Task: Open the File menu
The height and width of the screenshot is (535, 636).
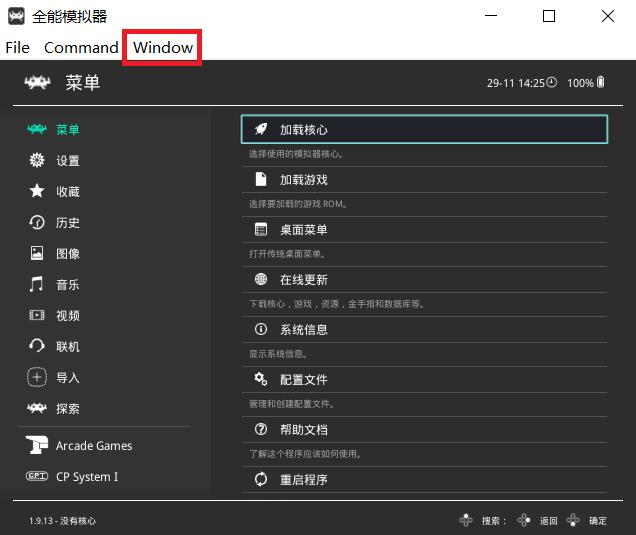Action: (x=17, y=48)
